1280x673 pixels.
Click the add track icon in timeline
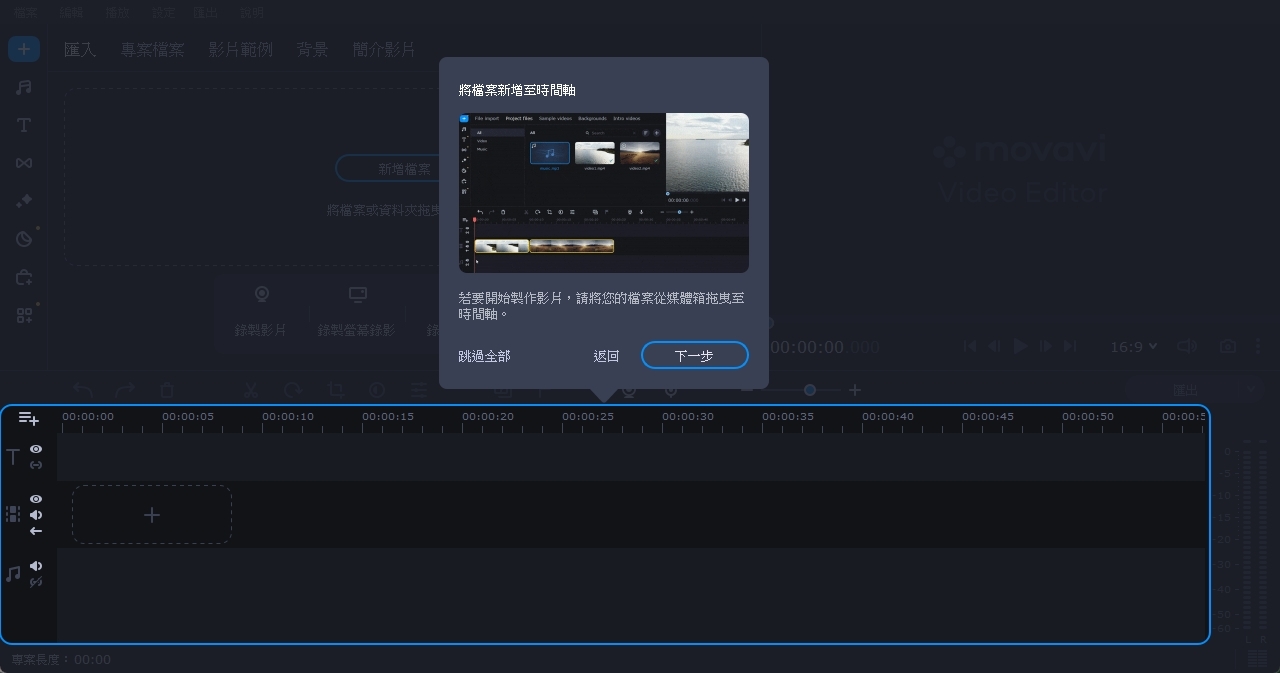(x=28, y=419)
